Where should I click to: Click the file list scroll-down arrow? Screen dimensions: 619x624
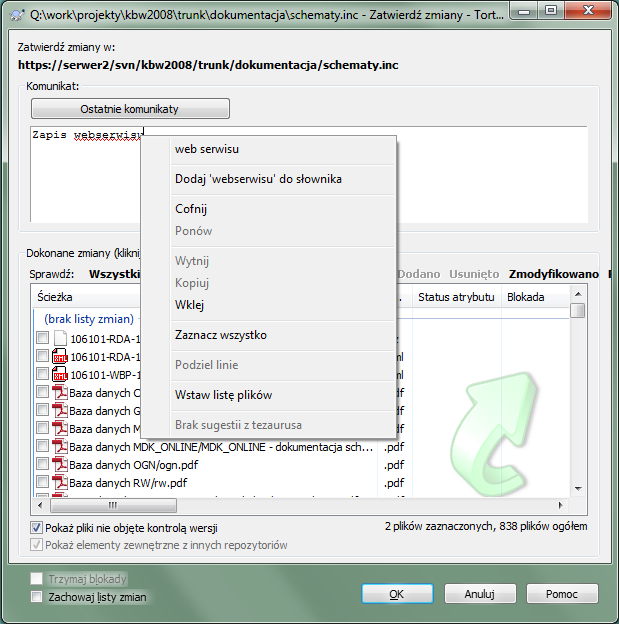click(x=578, y=488)
